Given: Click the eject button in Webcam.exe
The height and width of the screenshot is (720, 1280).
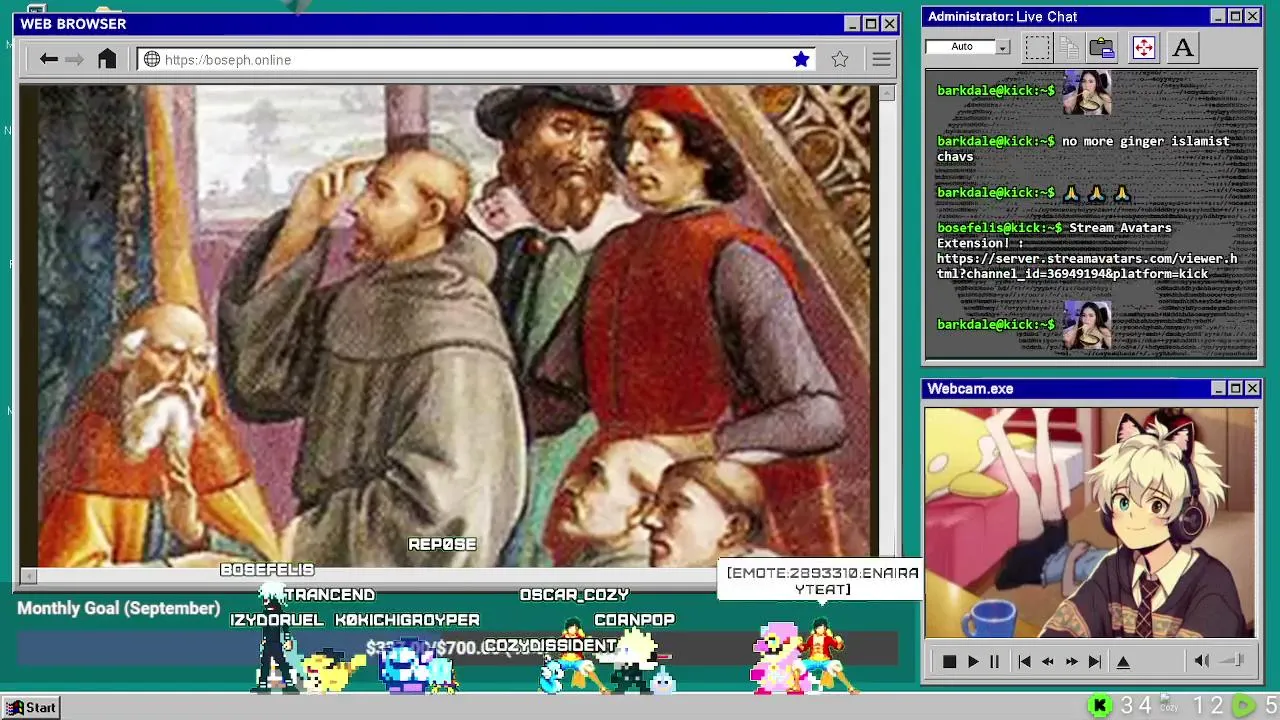Looking at the screenshot, I should (x=1123, y=661).
